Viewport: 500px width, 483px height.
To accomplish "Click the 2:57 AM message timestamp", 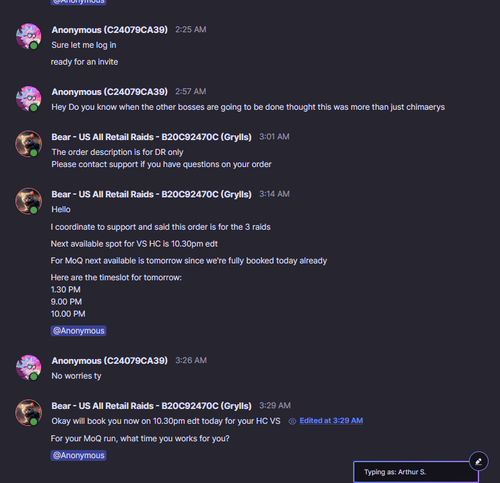I will click(191, 92).
